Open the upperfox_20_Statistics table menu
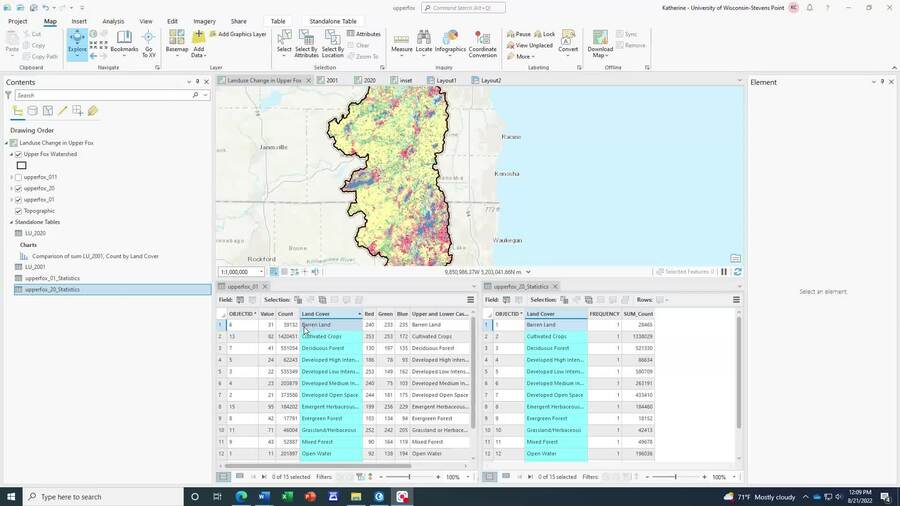The image size is (900, 506). [736, 299]
